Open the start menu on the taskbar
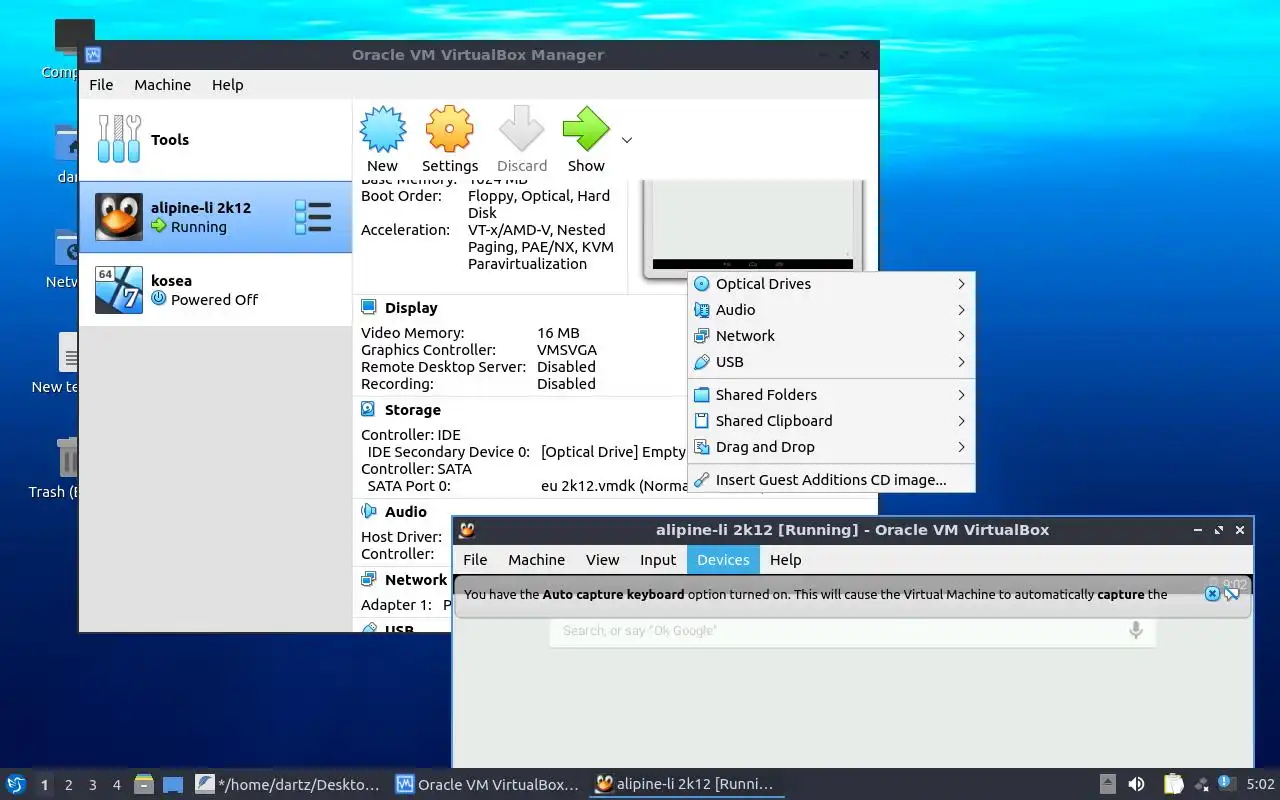Viewport: 1280px width, 800px height. (x=15, y=784)
